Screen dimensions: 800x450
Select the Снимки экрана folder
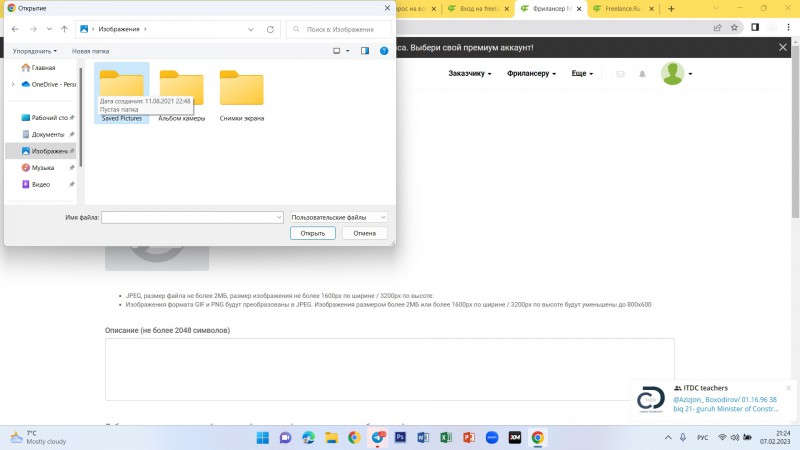point(242,96)
